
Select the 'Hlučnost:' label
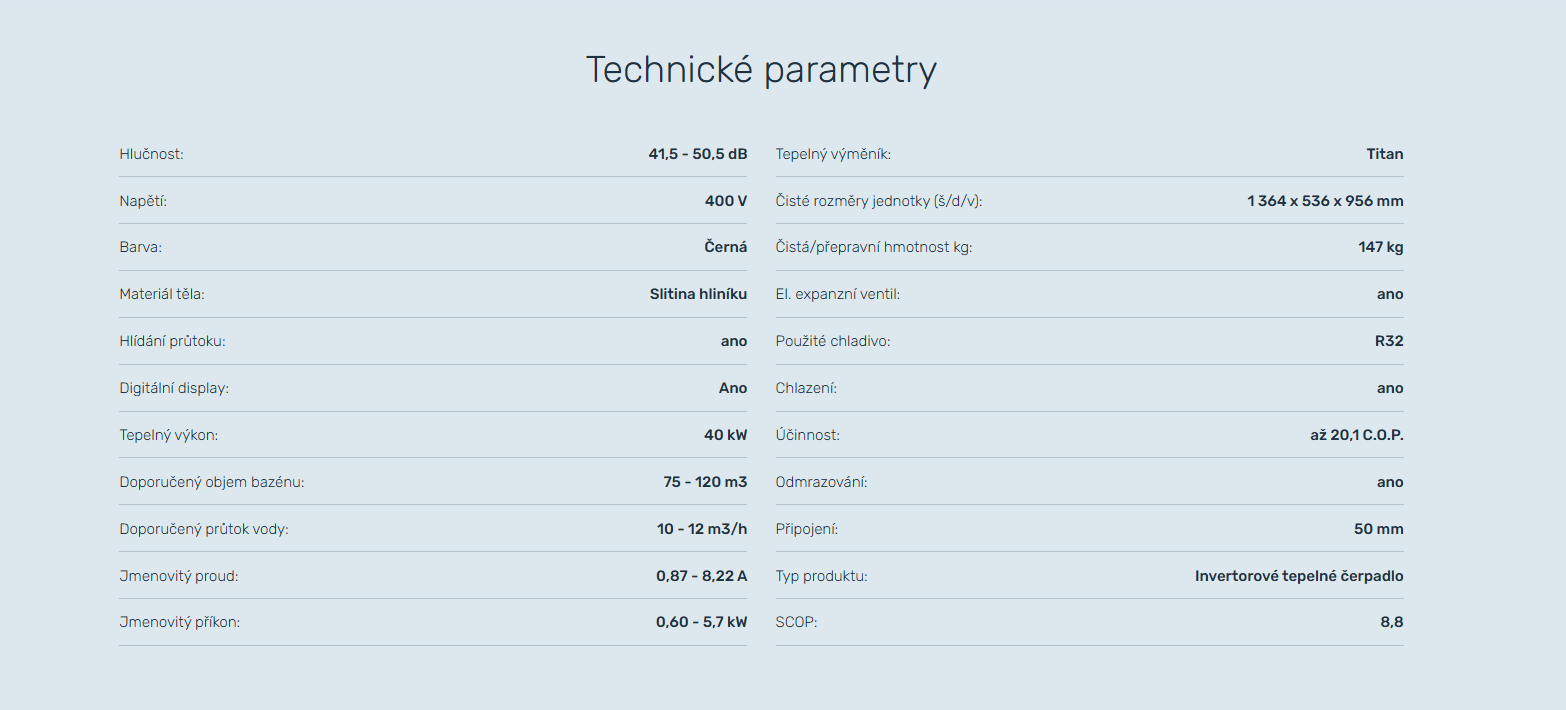click(151, 154)
